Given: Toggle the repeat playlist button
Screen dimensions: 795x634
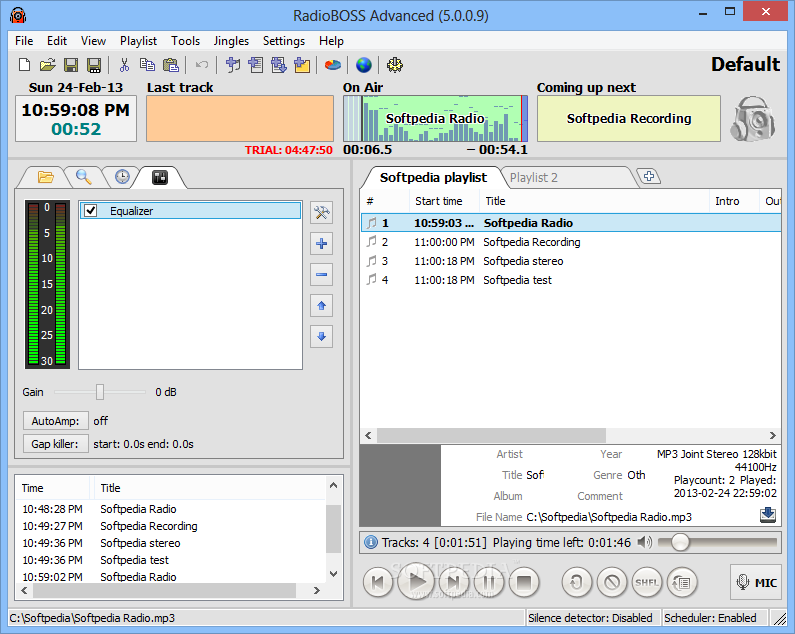Looking at the screenshot, I should click(682, 582).
